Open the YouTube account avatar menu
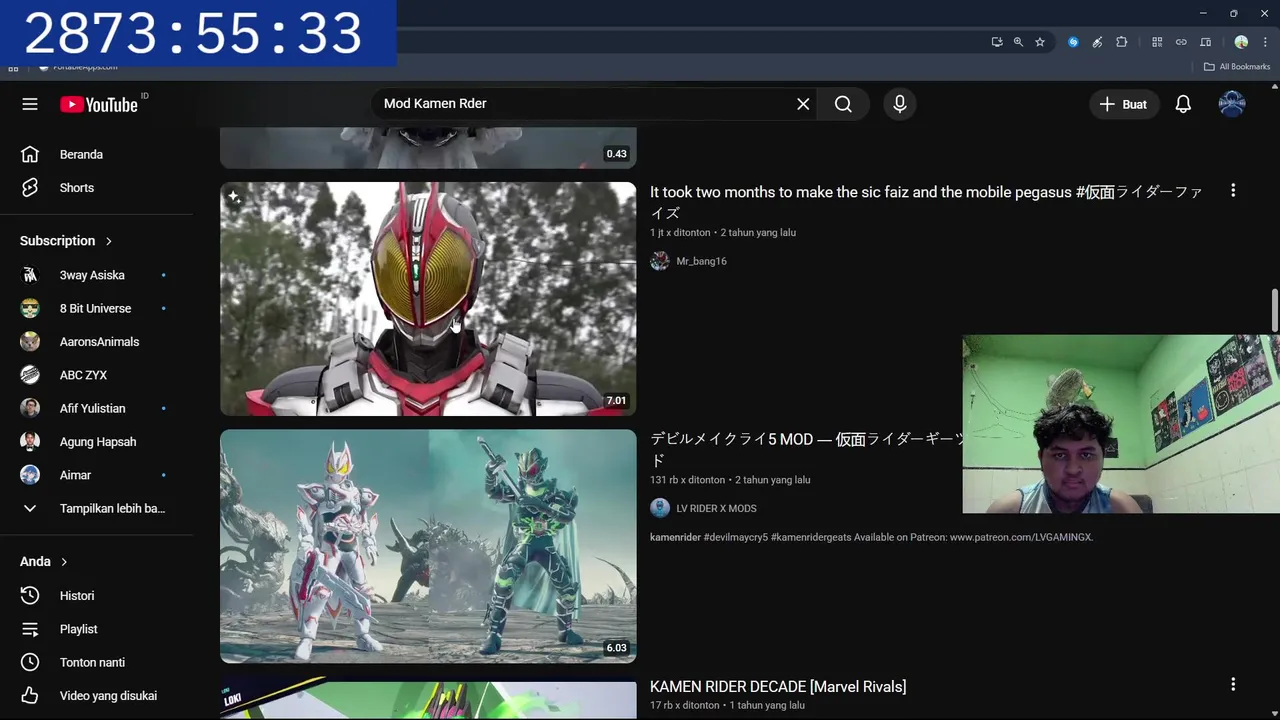 (x=1232, y=104)
